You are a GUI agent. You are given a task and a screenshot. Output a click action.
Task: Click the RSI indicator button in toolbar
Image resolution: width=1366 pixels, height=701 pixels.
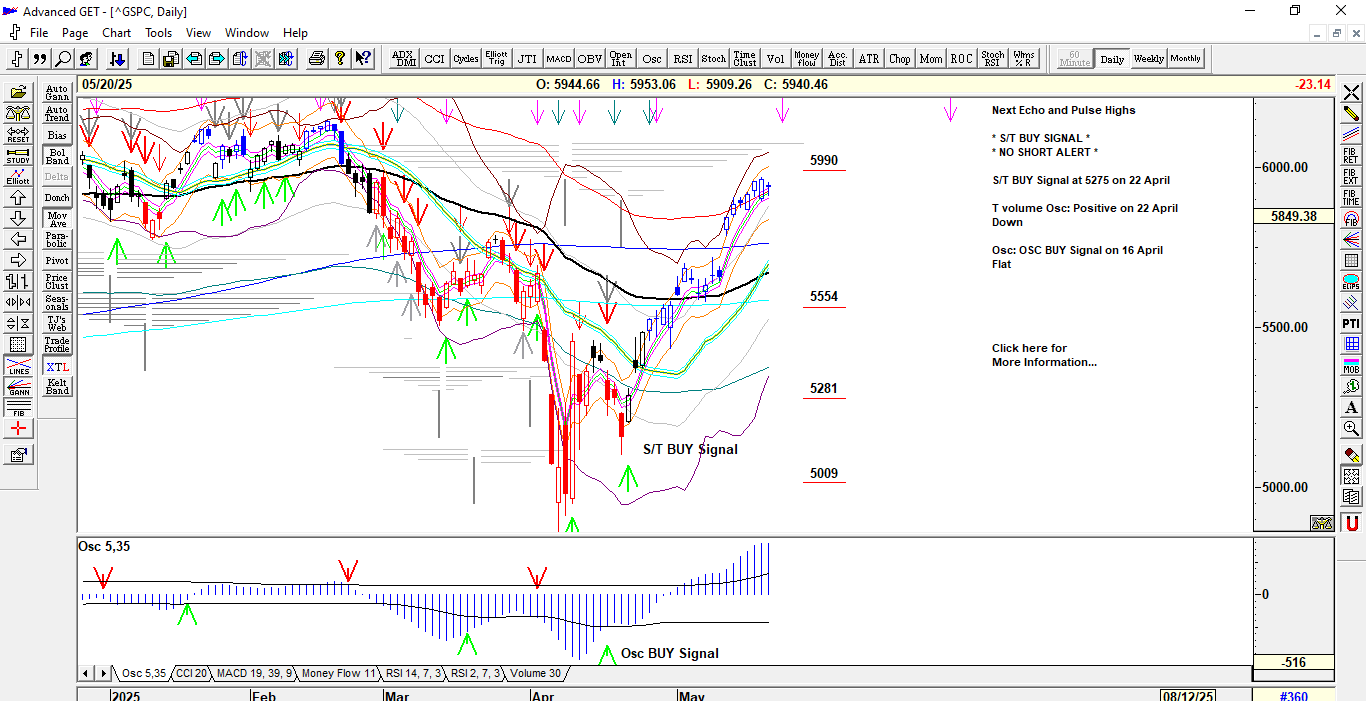tap(683, 59)
